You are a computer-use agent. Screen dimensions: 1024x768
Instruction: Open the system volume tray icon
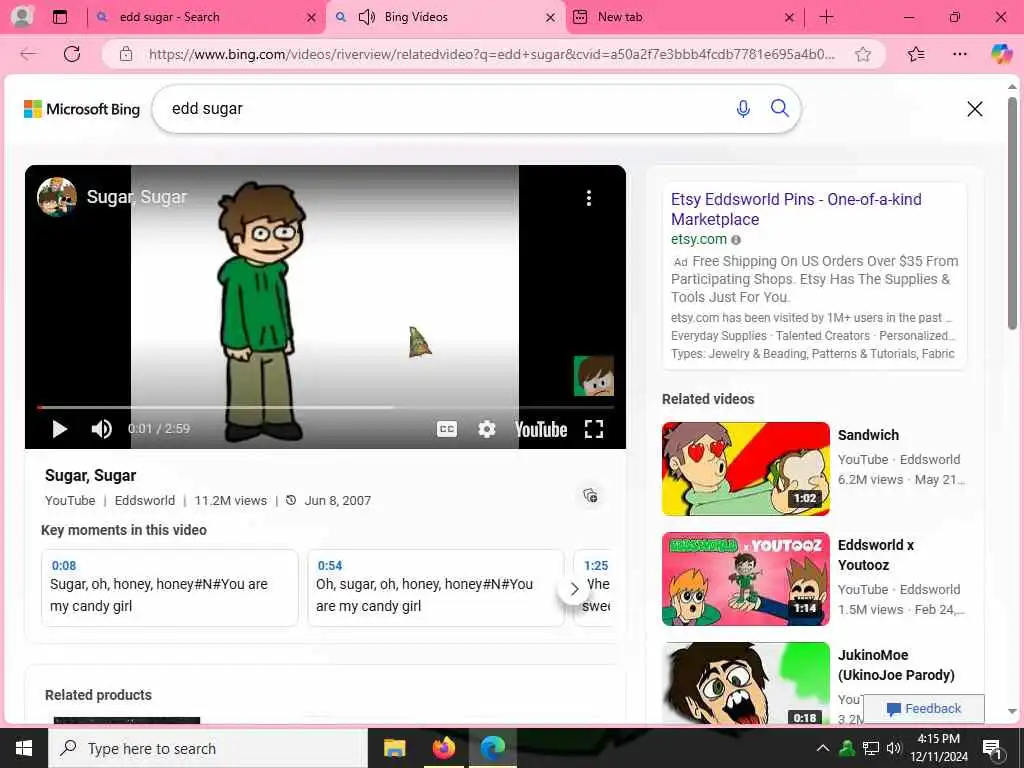(x=894, y=748)
